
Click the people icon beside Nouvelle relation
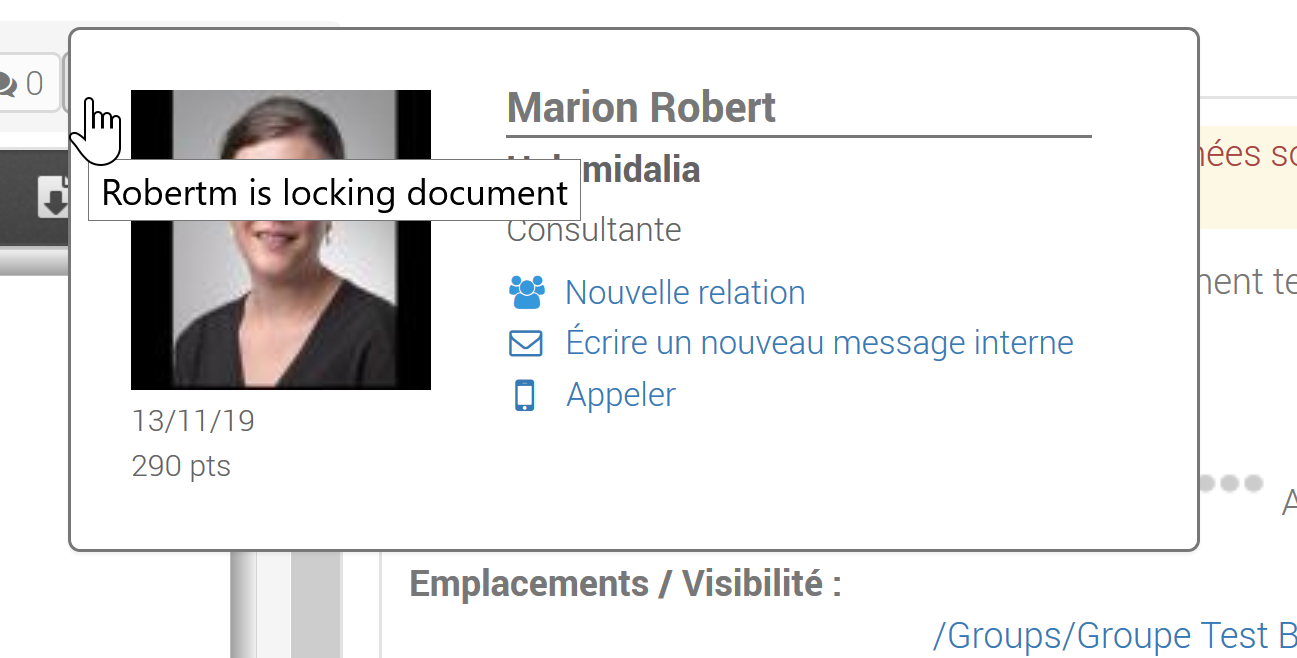(526, 292)
